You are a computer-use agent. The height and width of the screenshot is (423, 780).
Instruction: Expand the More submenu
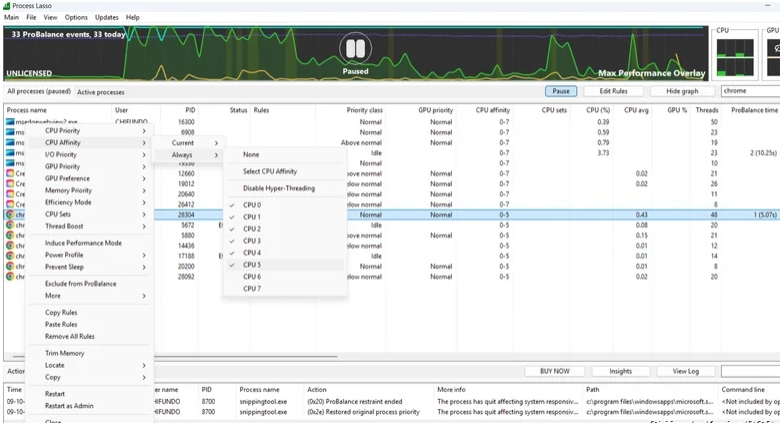[90, 296]
